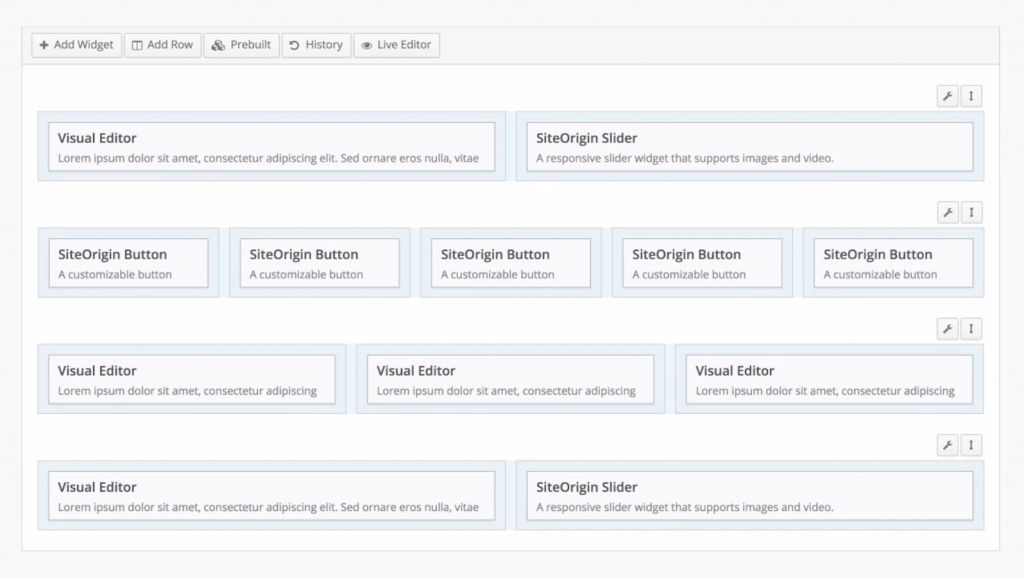The width and height of the screenshot is (1024, 579).
Task: Switch to the Live Editor
Action: tap(396, 45)
